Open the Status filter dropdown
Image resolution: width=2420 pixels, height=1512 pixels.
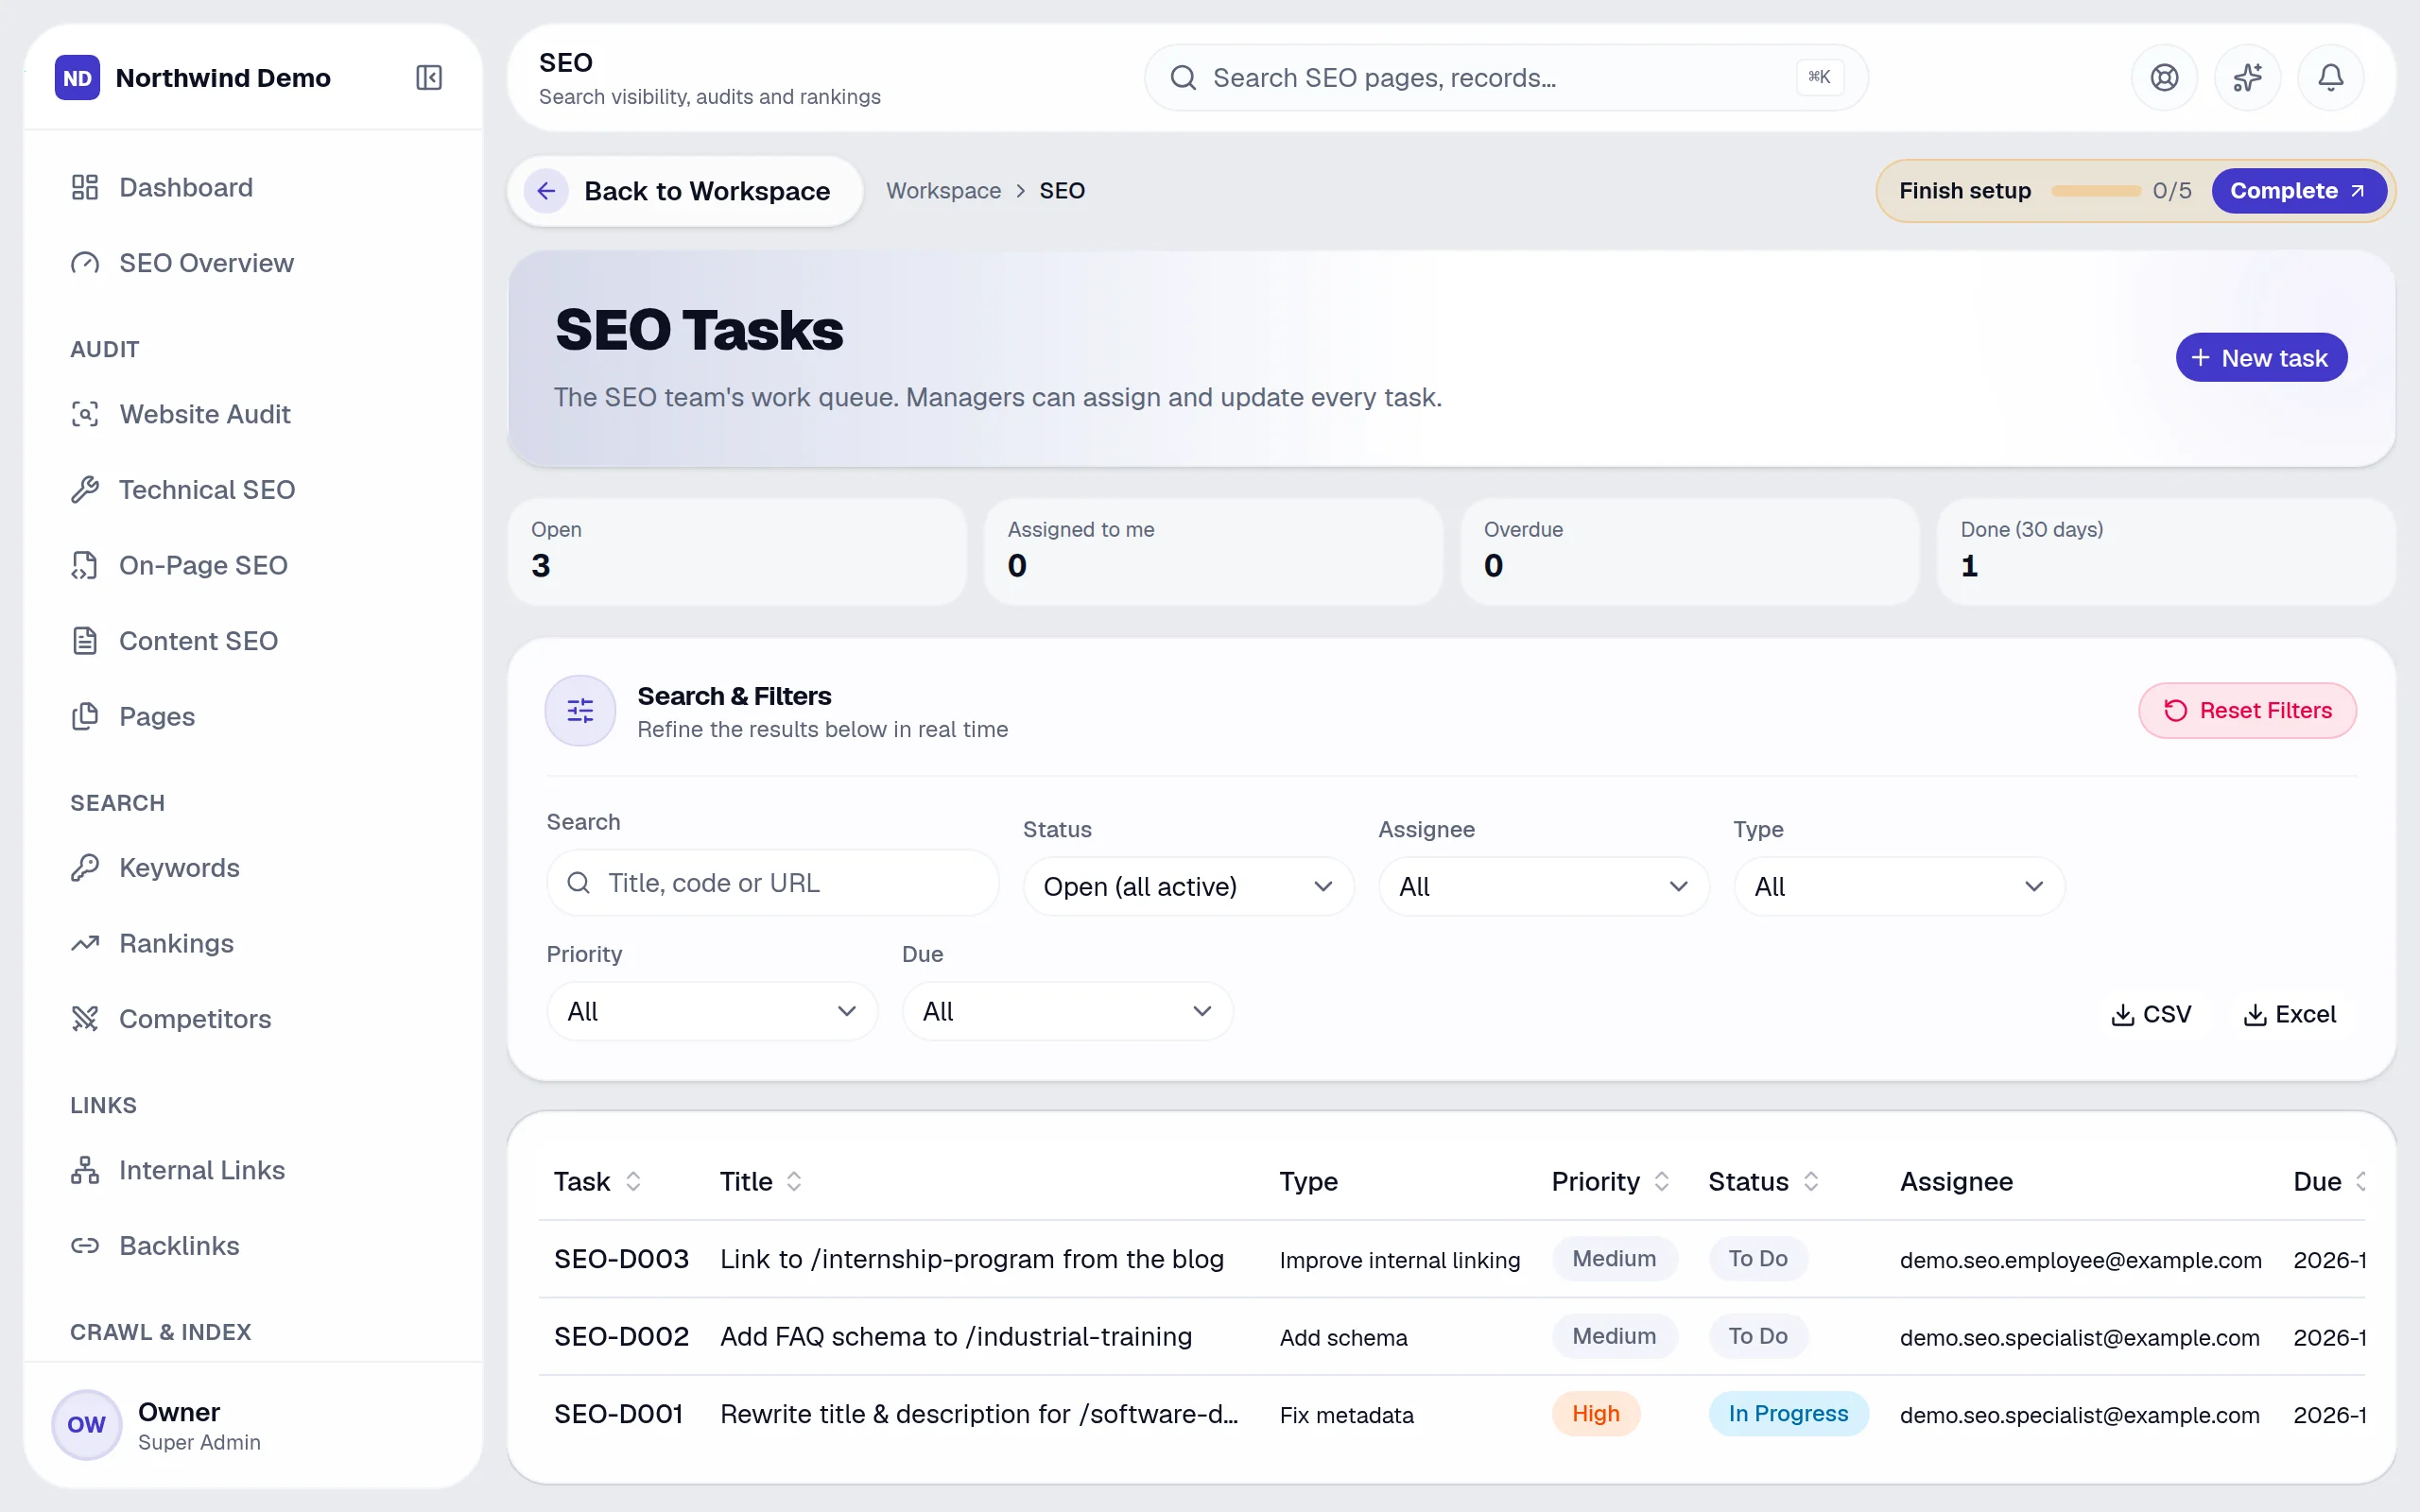pos(1188,886)
